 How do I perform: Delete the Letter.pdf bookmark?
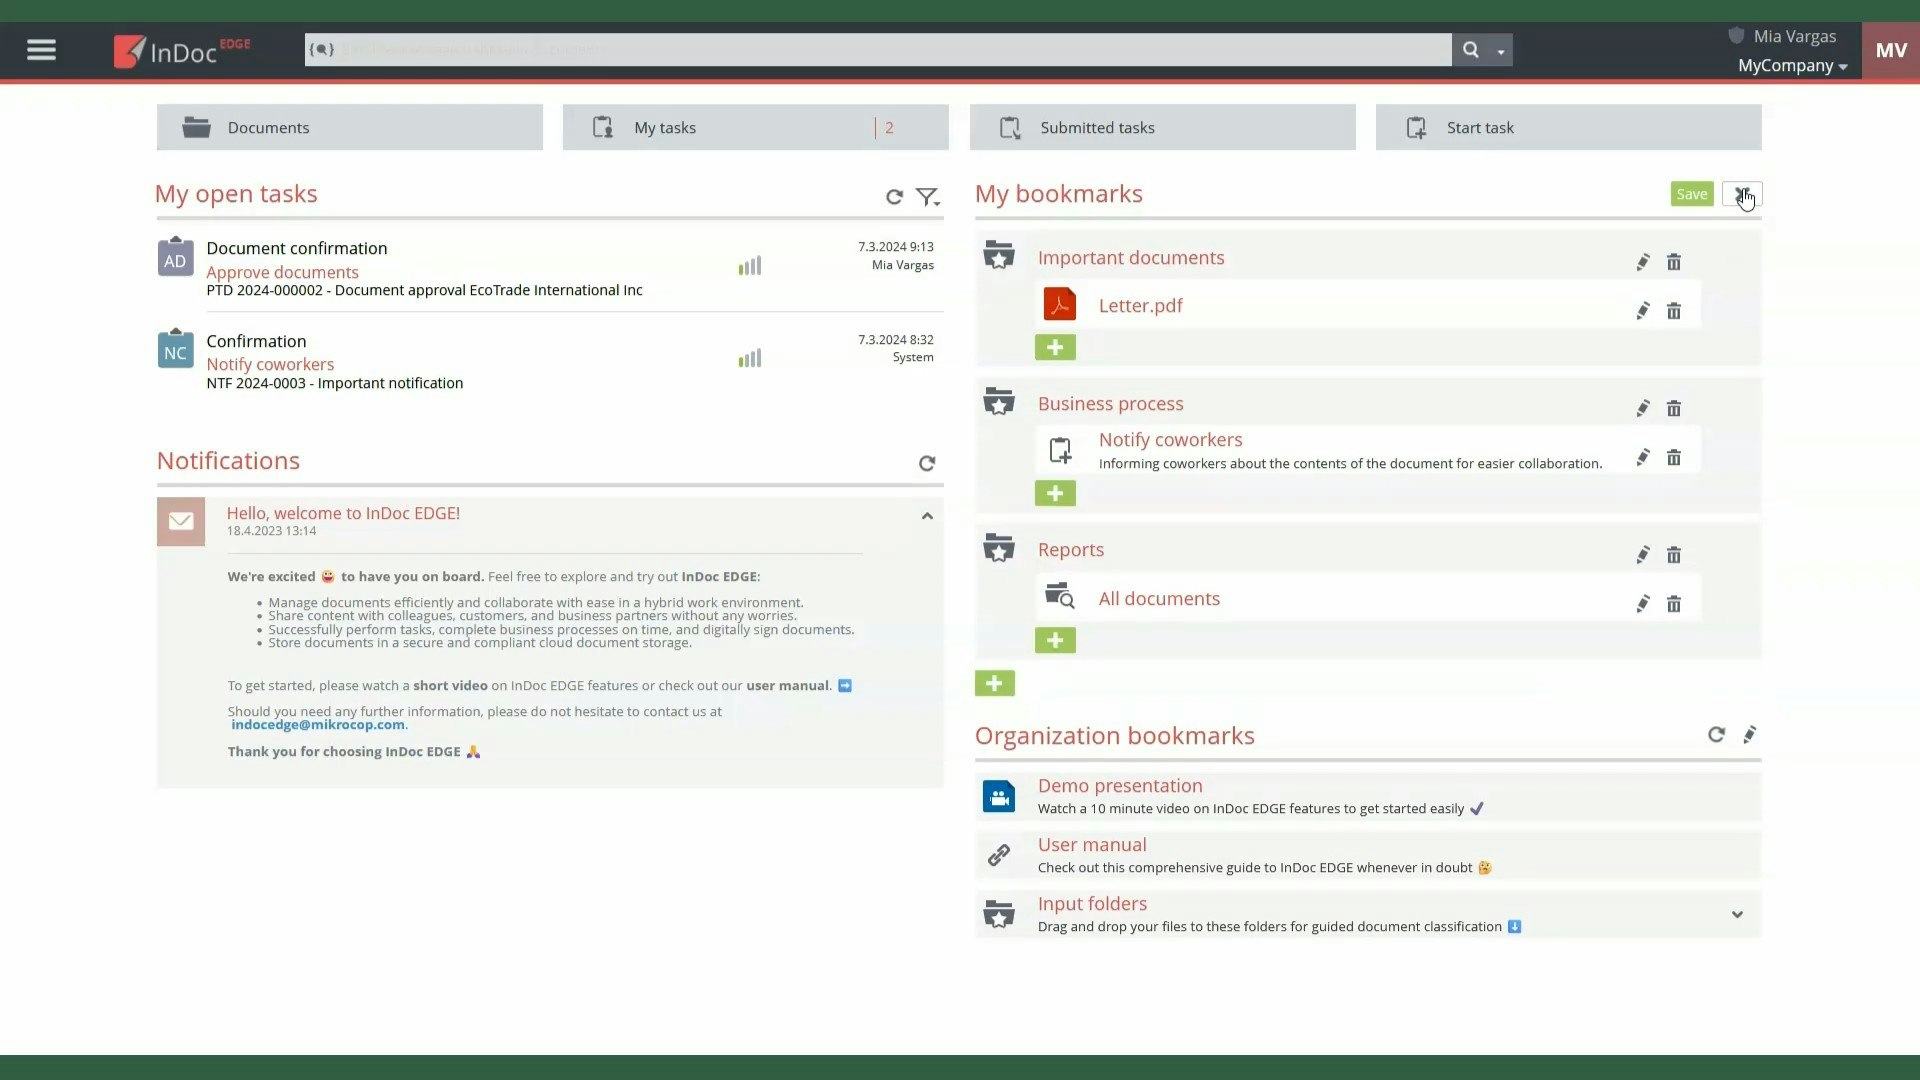coord(1674,311)
